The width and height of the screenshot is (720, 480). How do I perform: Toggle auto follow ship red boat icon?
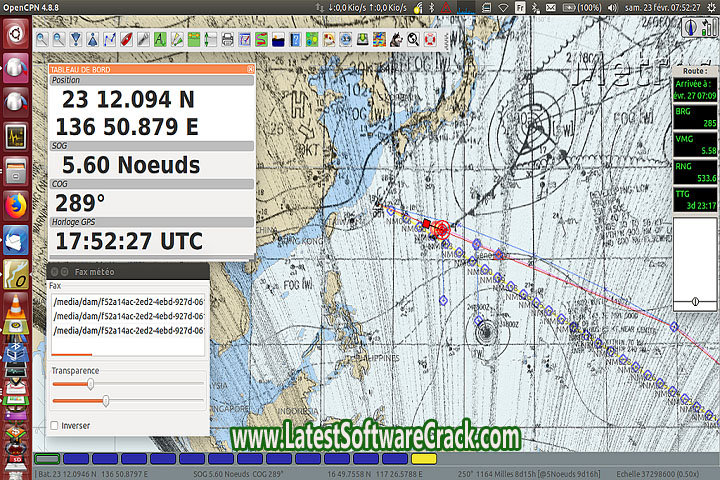pos(127,40)
